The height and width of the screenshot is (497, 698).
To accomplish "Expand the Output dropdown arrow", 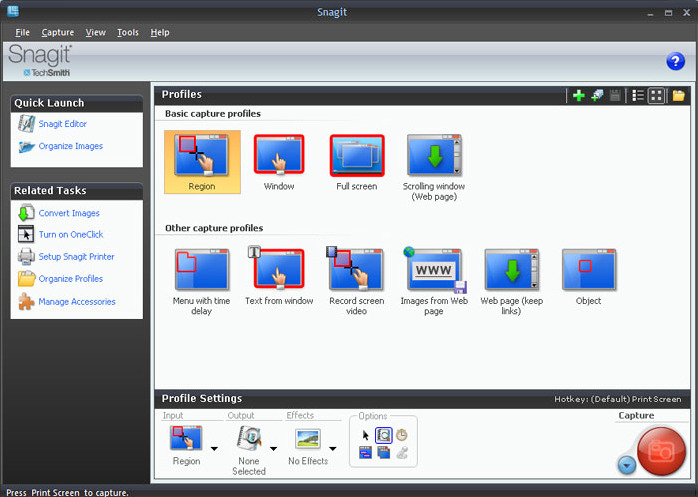I will pyautogui.click(x=273, y=448).
